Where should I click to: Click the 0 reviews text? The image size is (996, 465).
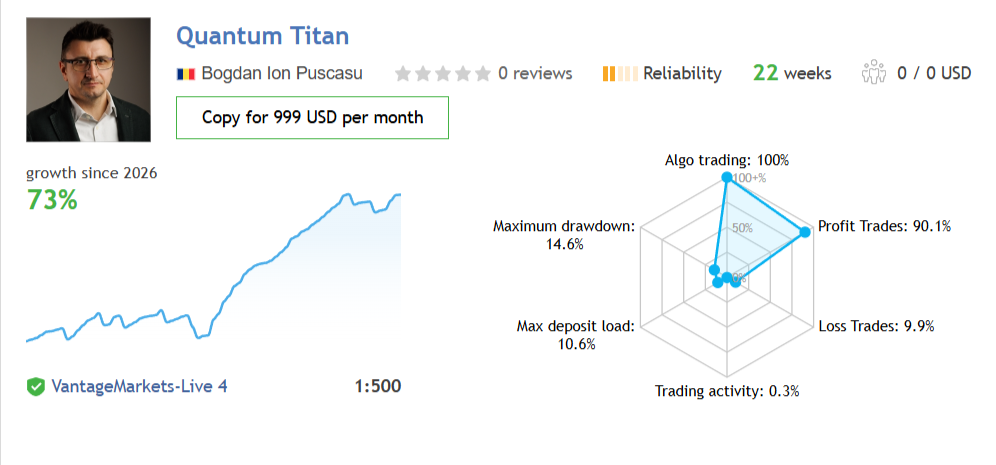tap(535, 74)
